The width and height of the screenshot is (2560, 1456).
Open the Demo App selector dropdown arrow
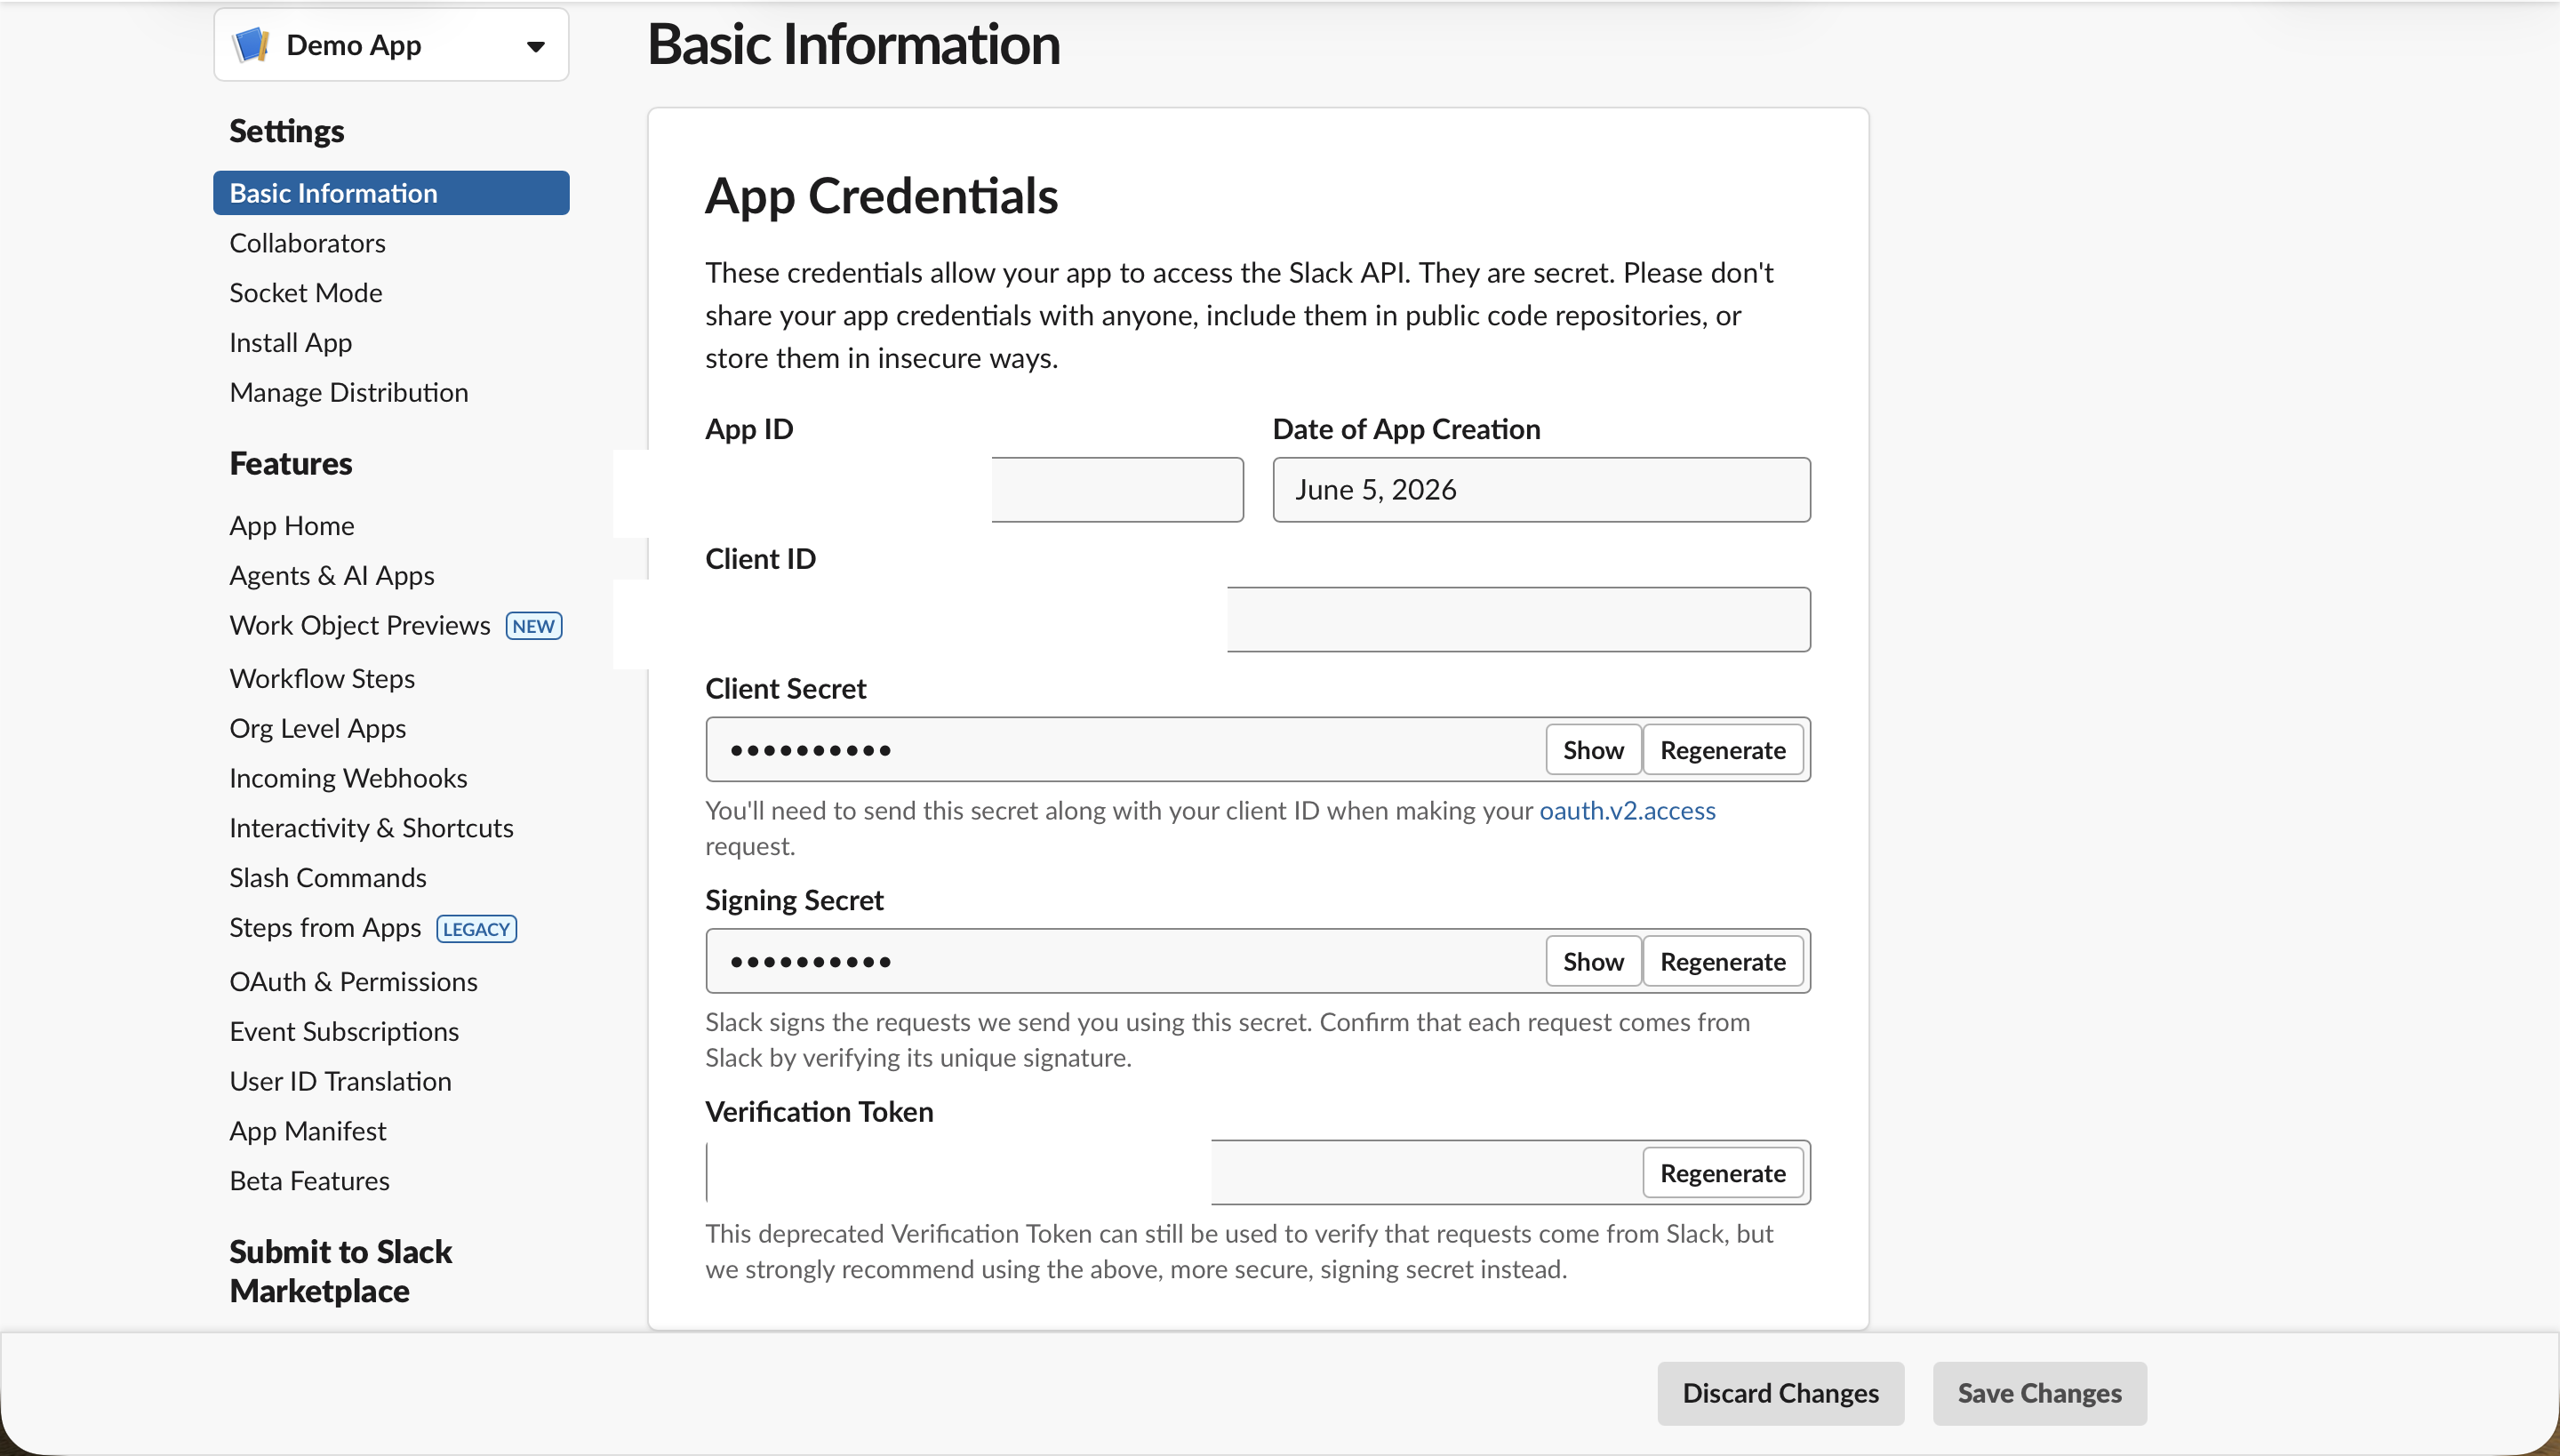pos(536,46)
